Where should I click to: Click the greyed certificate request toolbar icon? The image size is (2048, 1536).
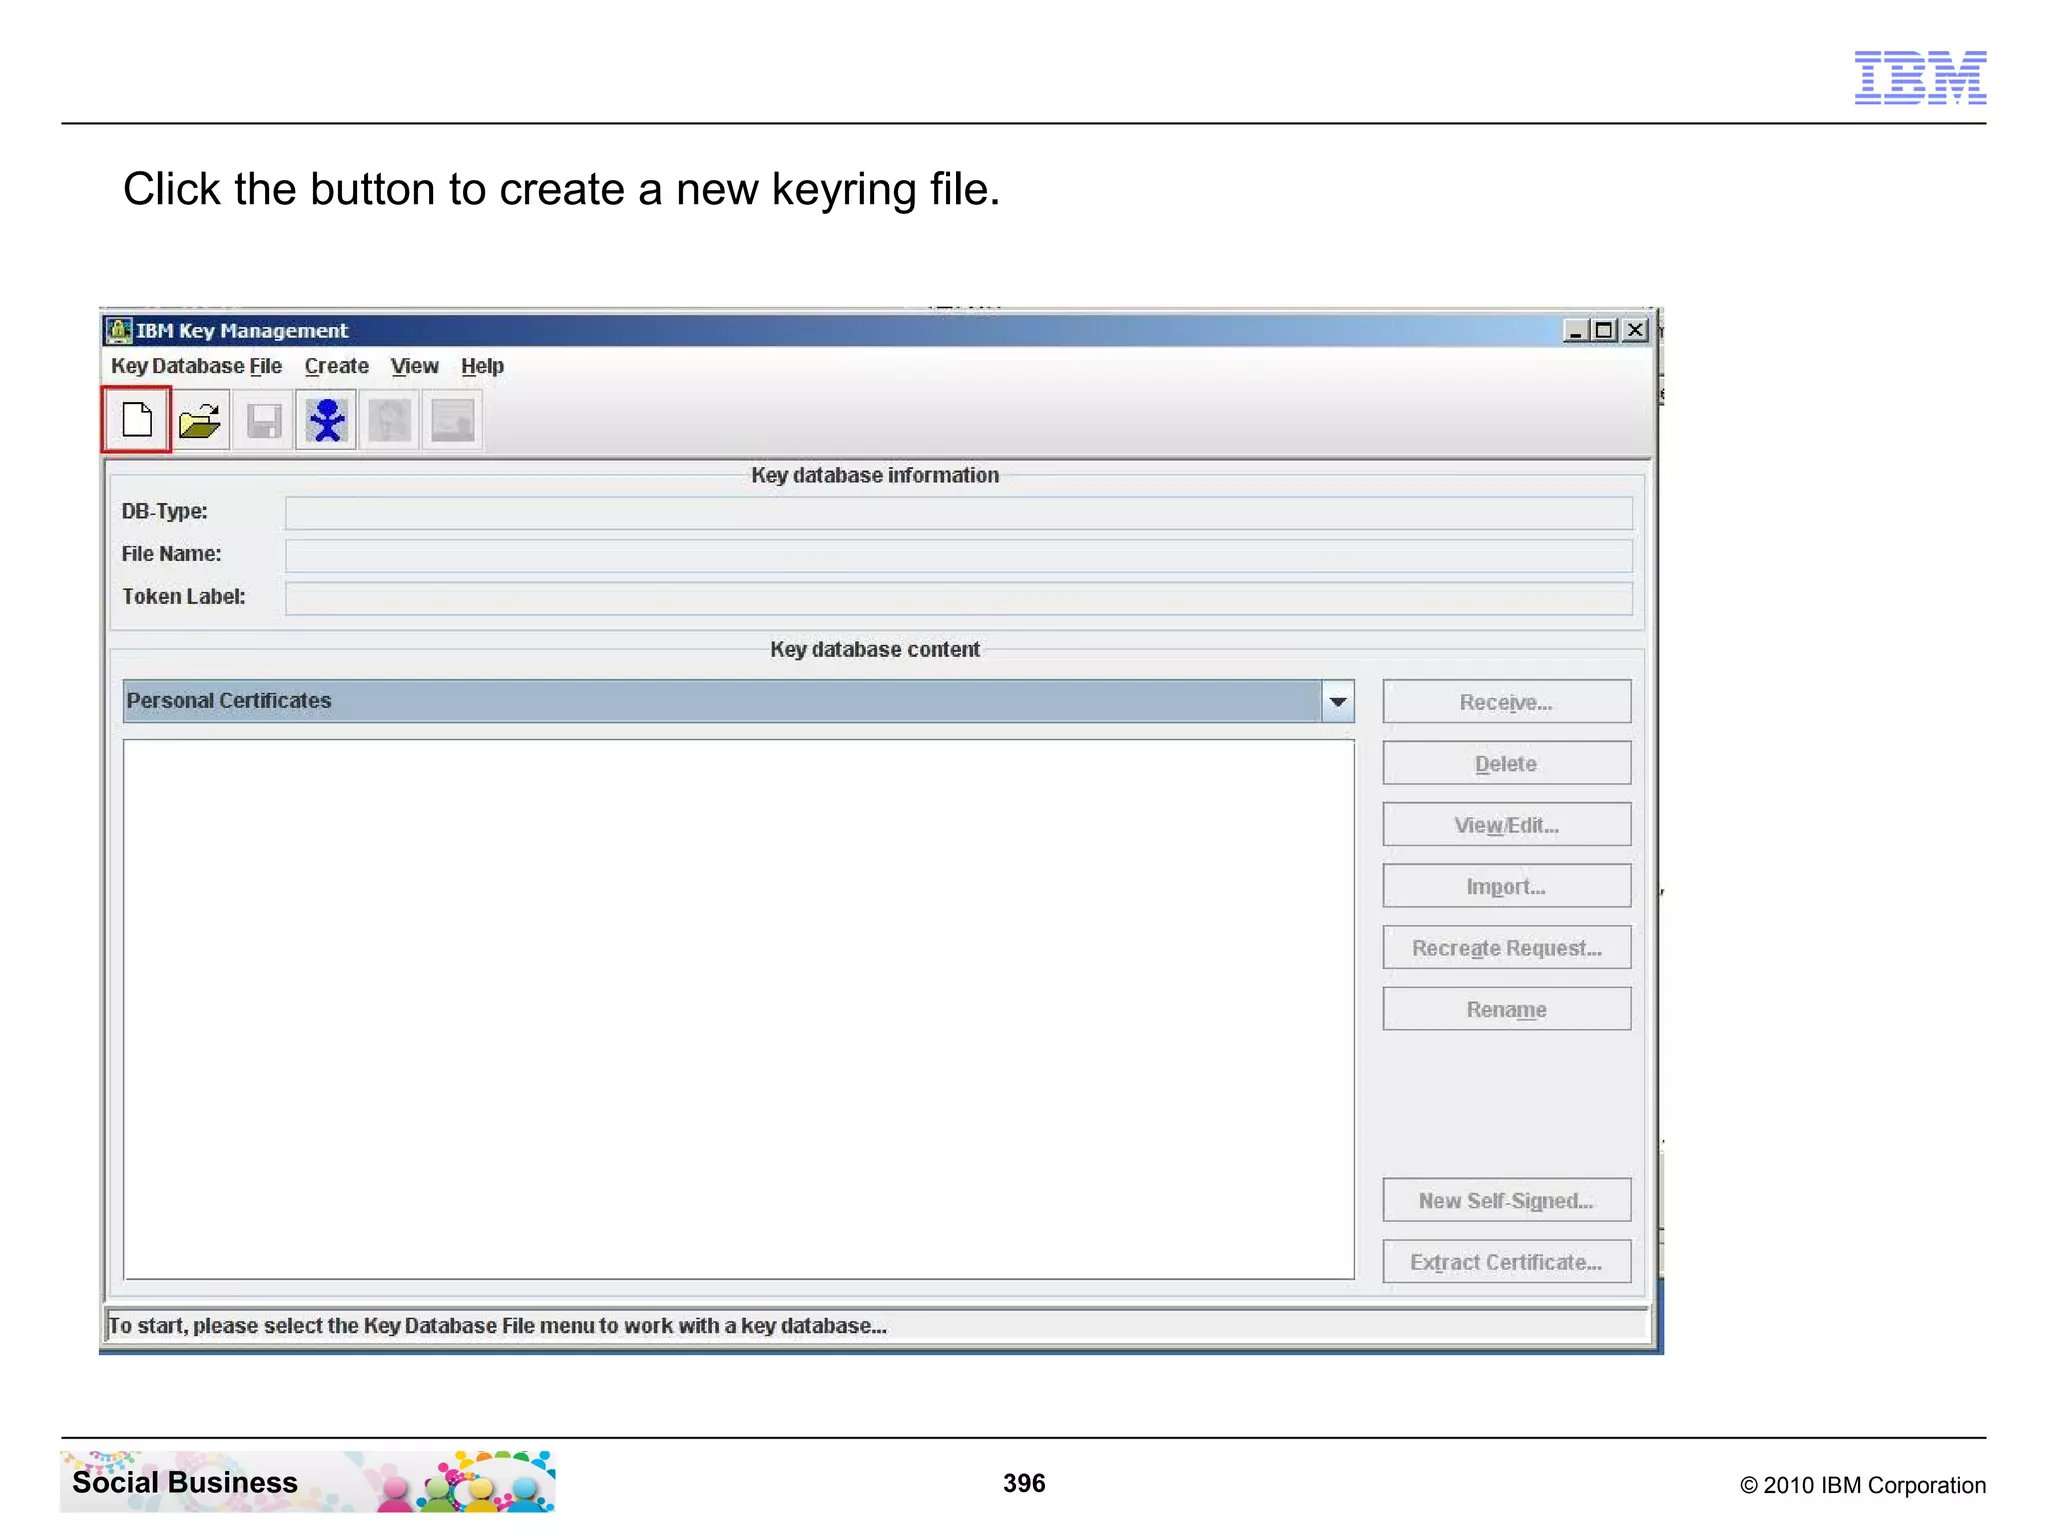coord(390,420)
